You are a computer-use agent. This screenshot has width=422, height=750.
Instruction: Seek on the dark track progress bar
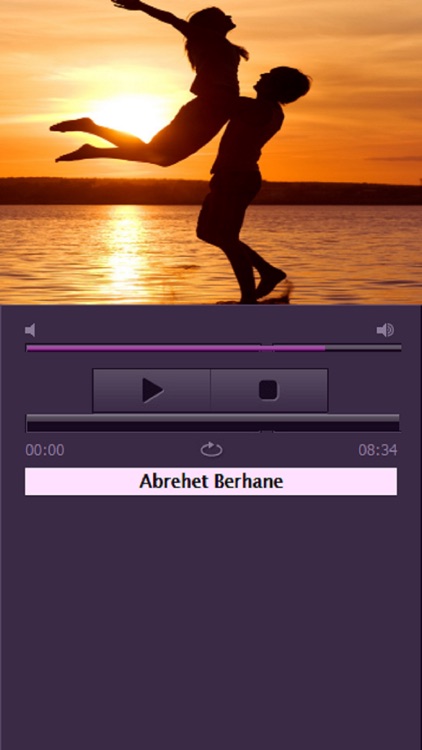[x=213, y=423]
